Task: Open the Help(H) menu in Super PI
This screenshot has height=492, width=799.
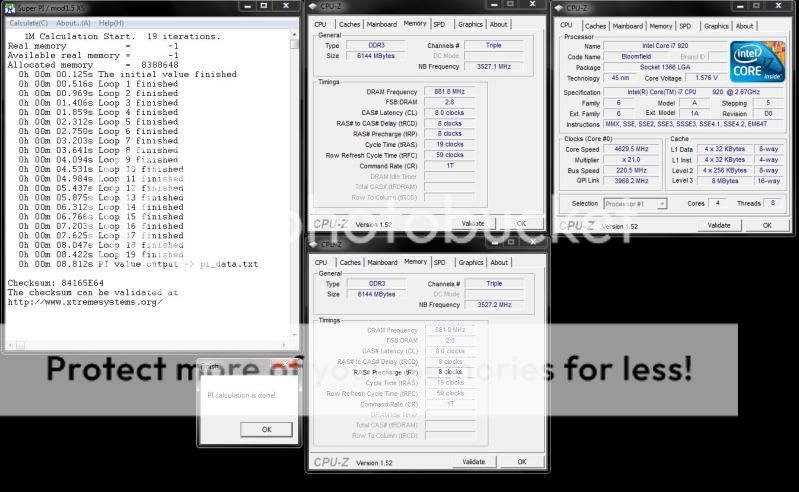Action: (x=111, y=23)
